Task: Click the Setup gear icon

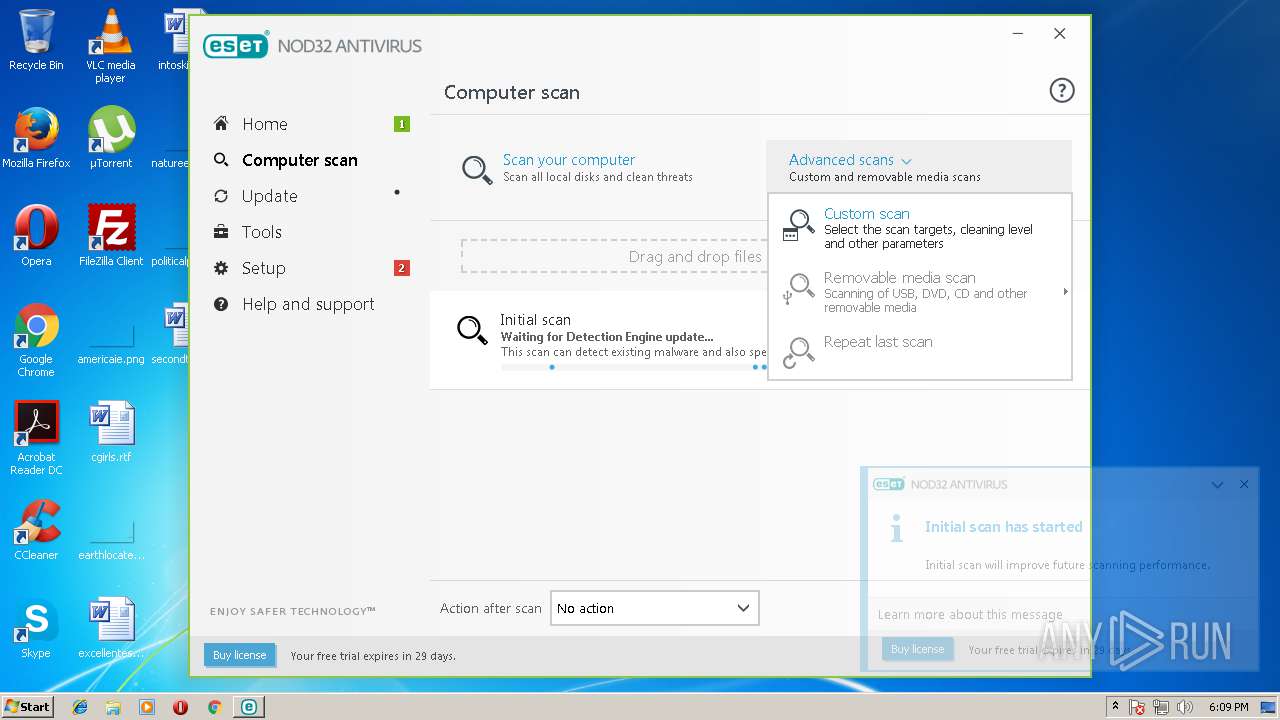Action: coord(221,268)
